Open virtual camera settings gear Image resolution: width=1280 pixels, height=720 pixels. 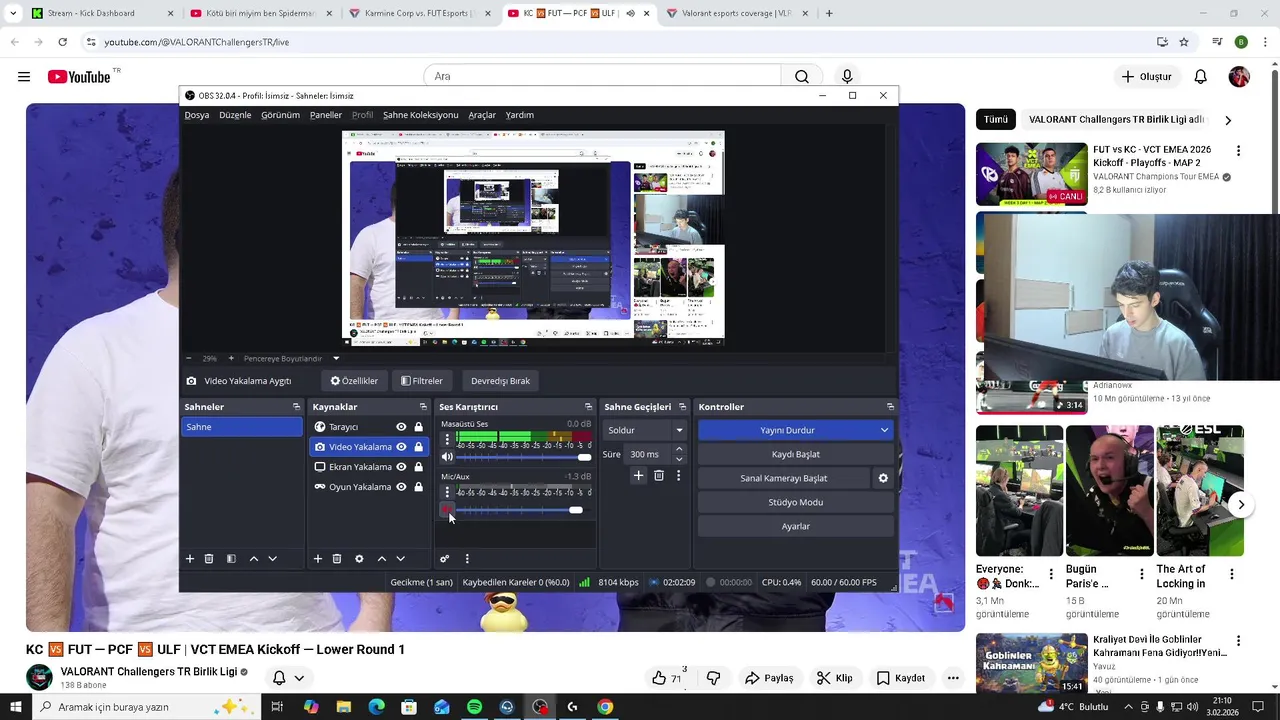(x=883, y=478)
